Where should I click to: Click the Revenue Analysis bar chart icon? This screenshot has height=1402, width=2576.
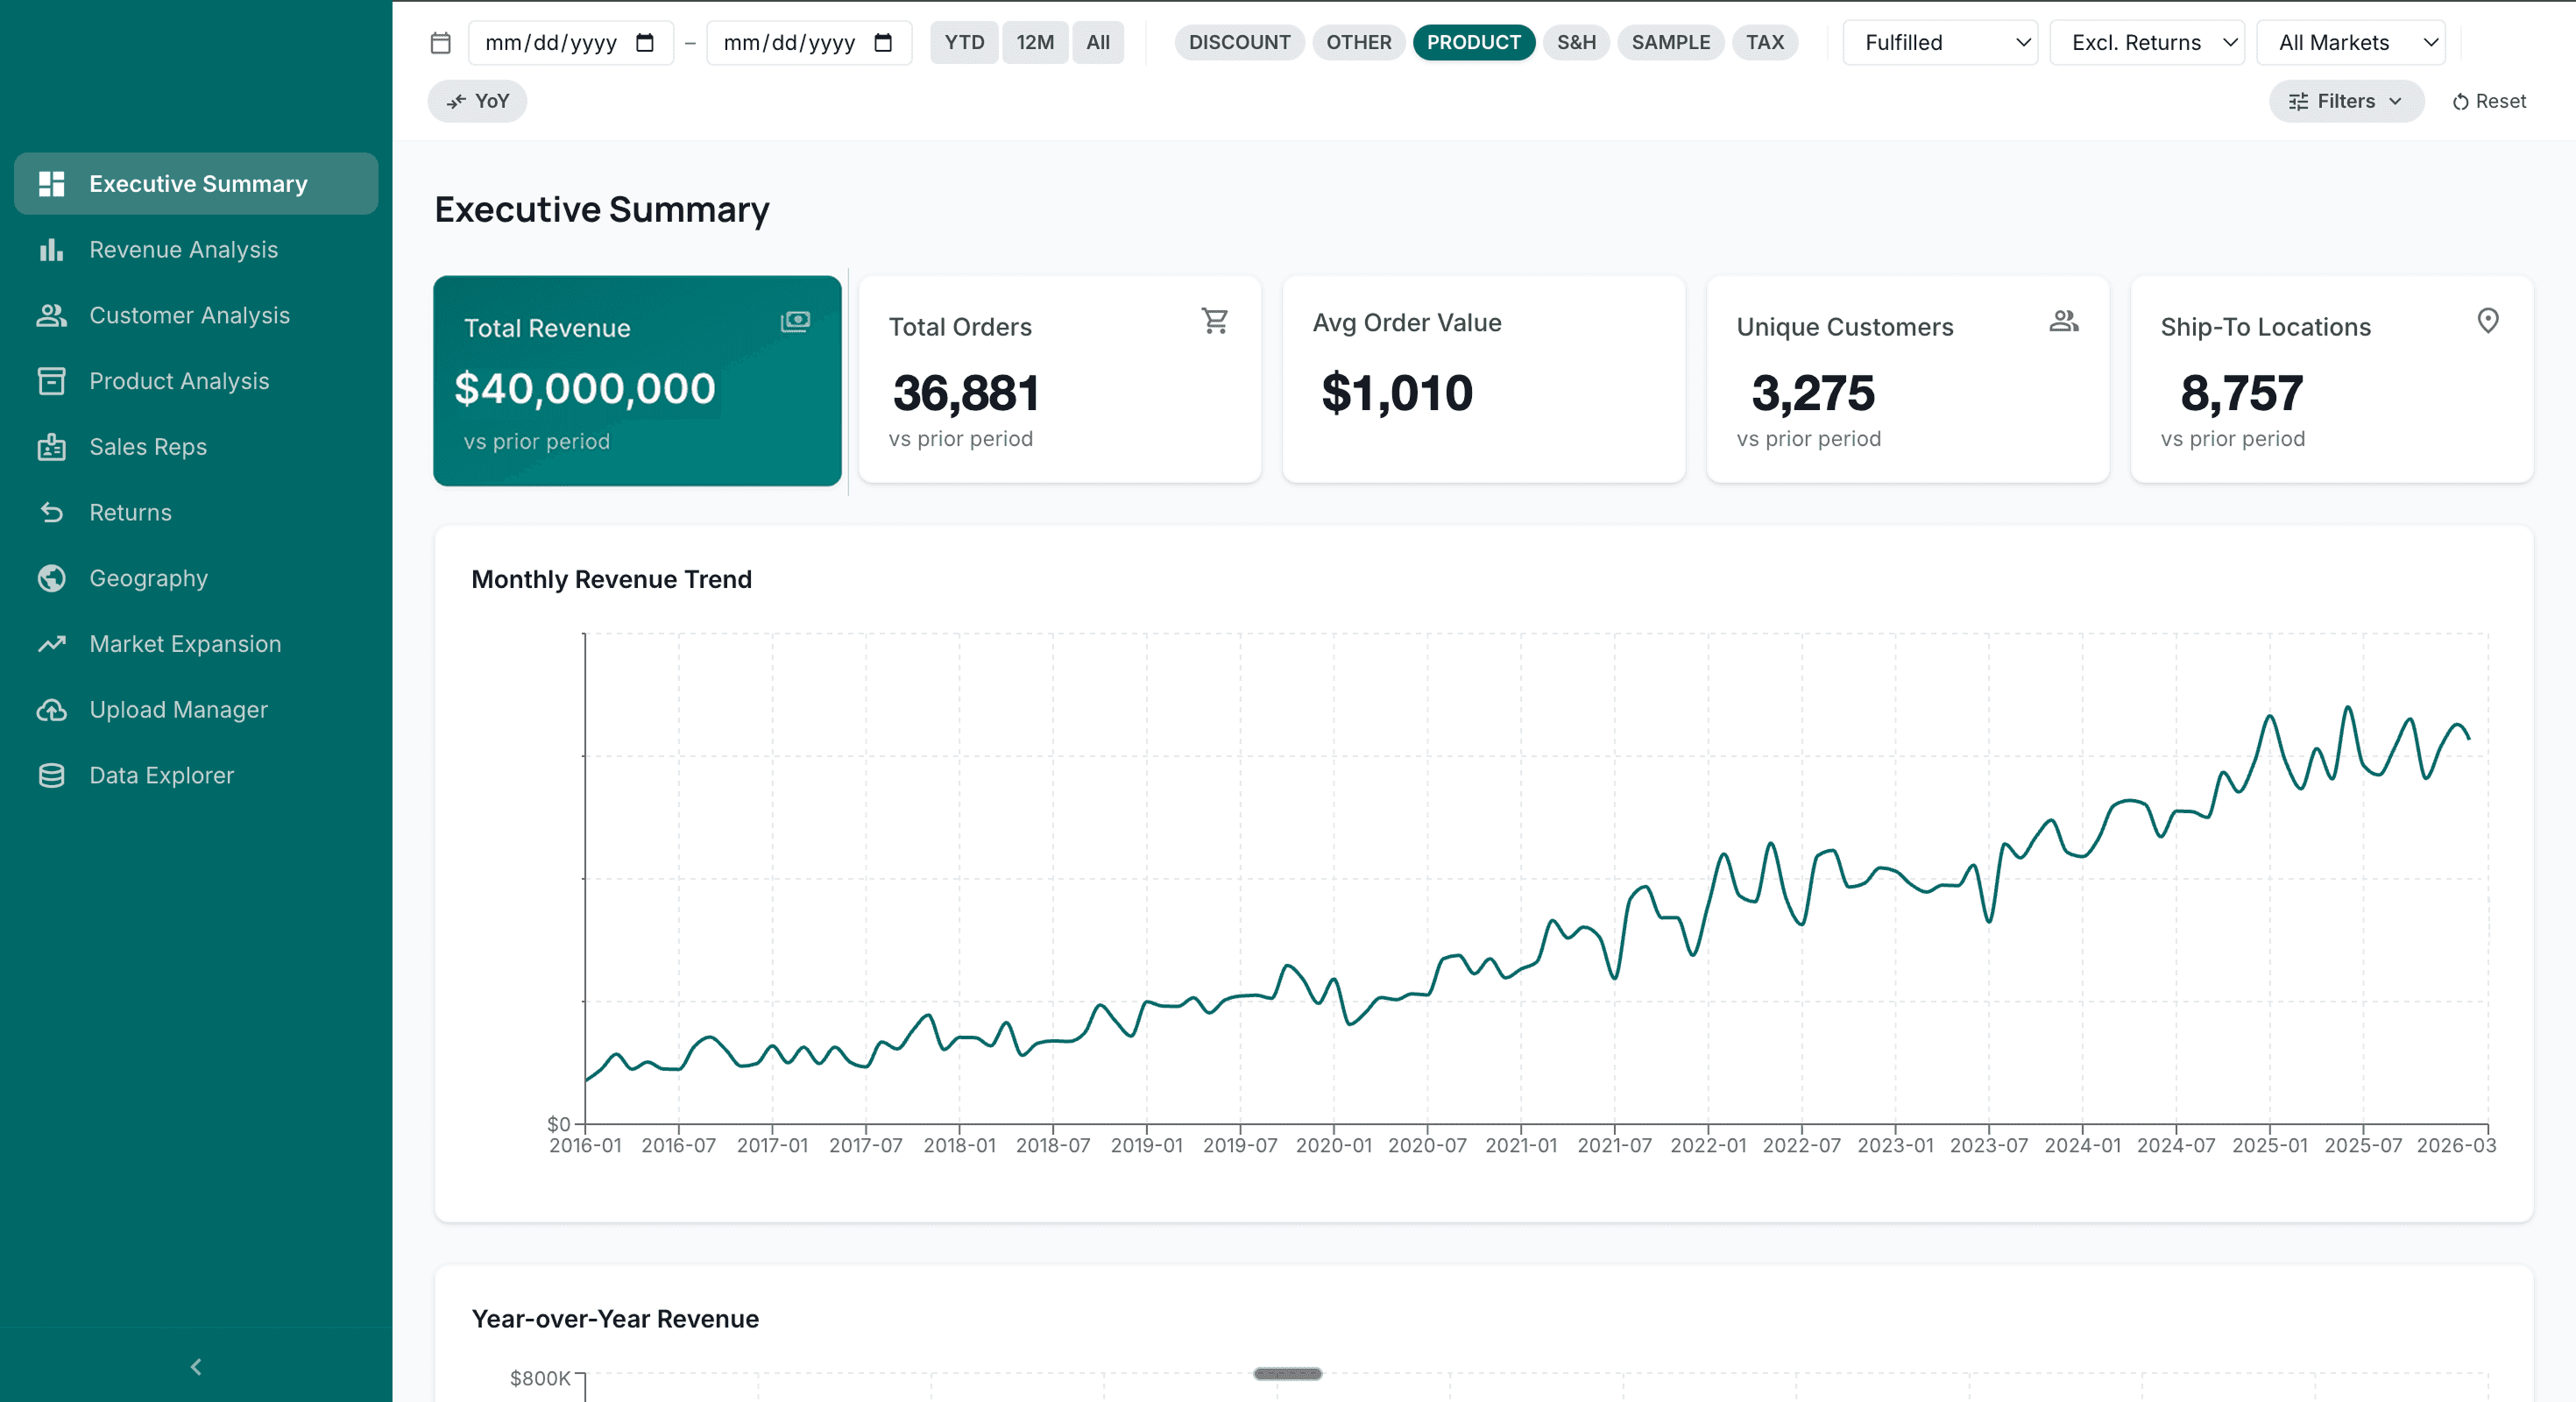51,250
